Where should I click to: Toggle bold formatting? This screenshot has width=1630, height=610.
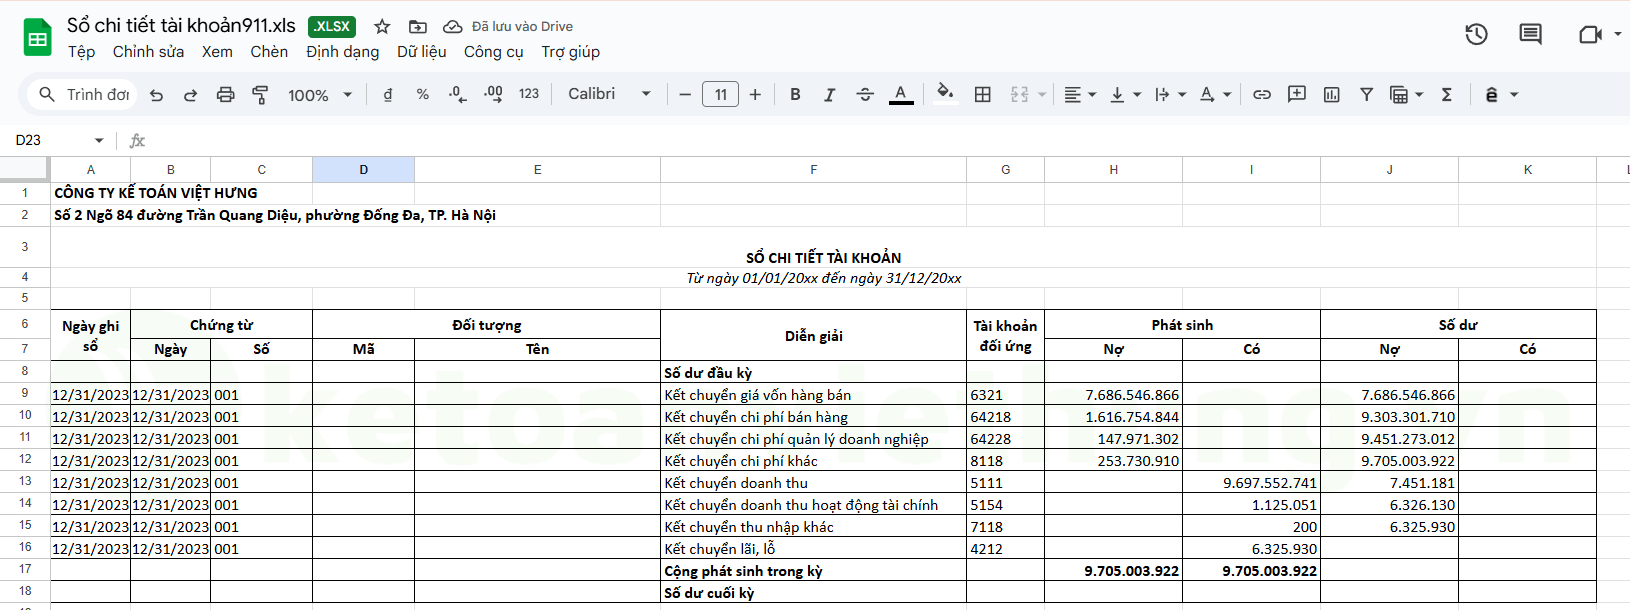(x=795, y=95)
